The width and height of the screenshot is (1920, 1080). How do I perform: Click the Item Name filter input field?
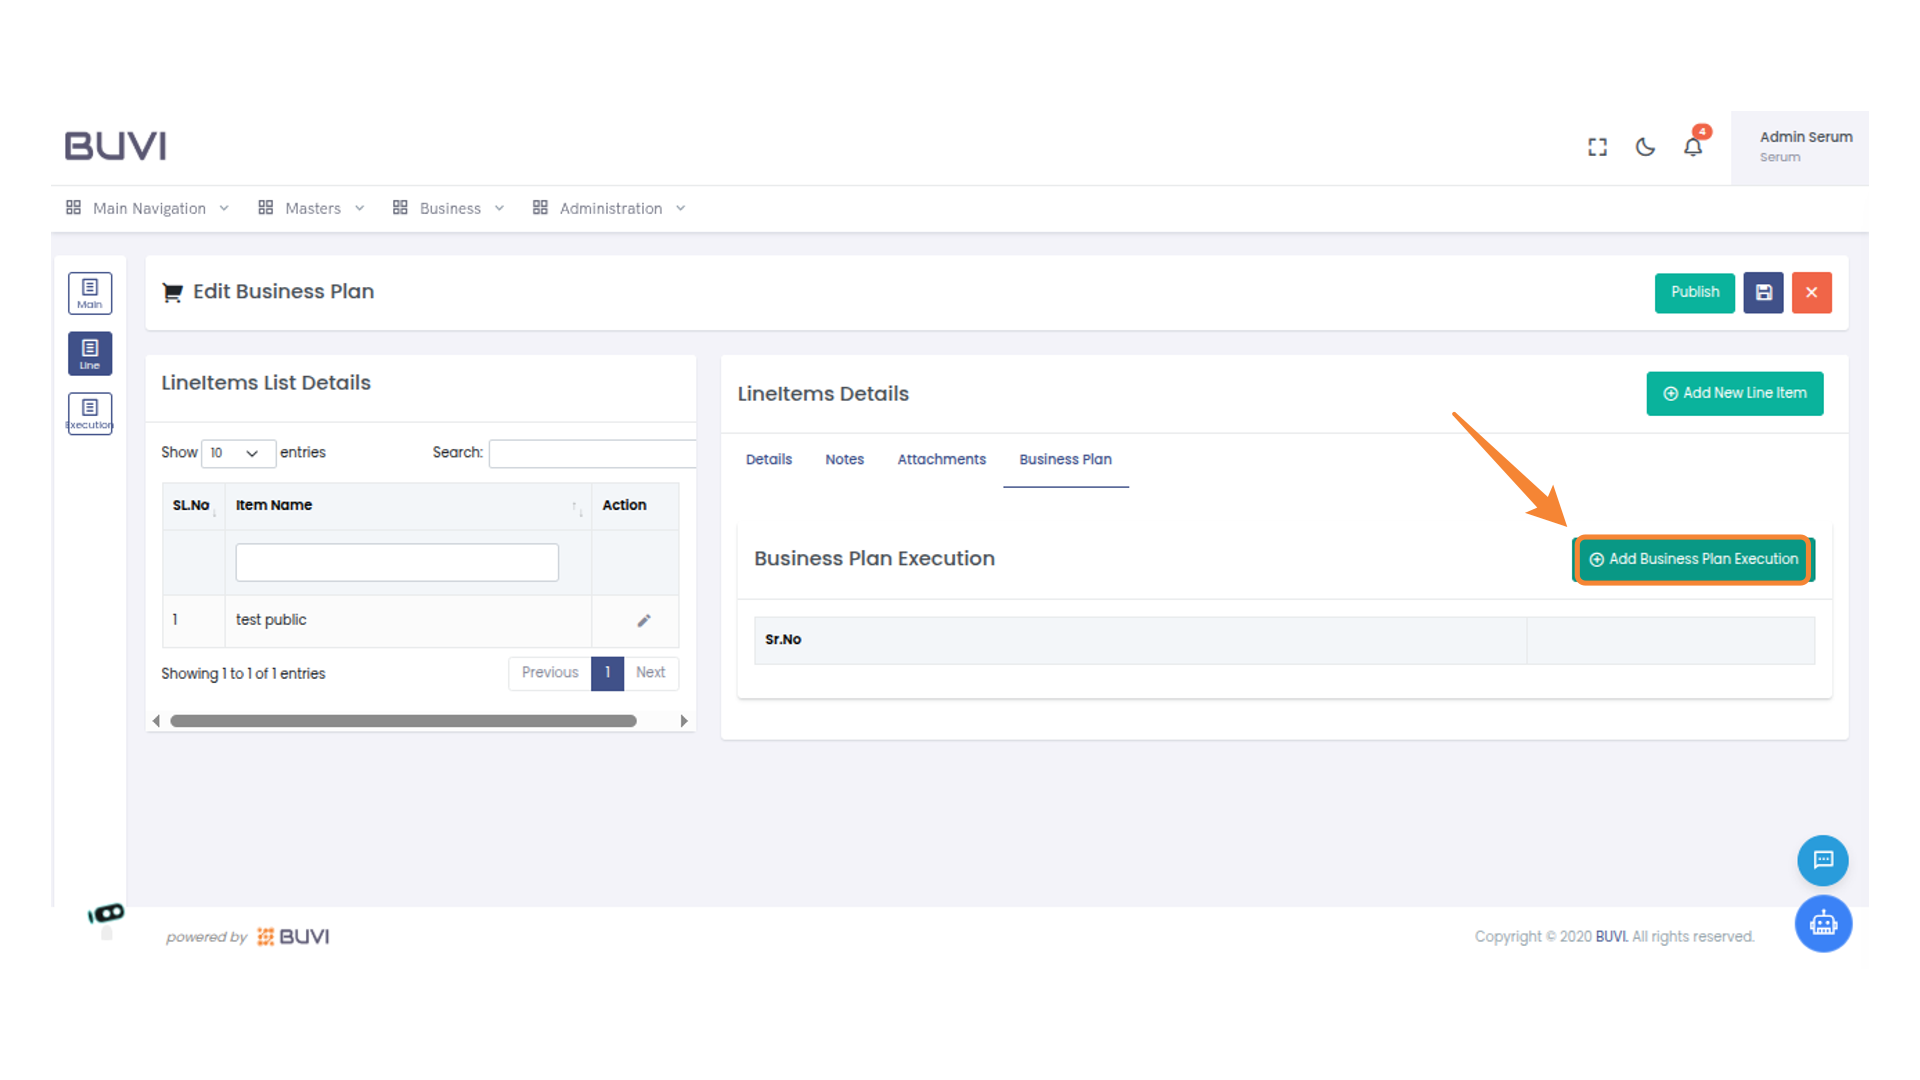click(x=397, y=563)
